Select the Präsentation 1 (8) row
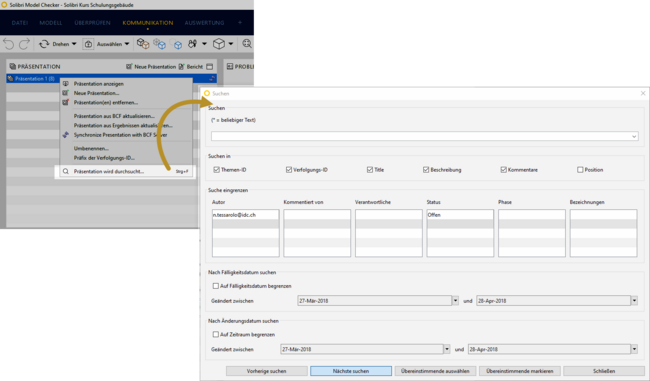The height and width of the screenshot is (381, 650). (x=111, y=79)
